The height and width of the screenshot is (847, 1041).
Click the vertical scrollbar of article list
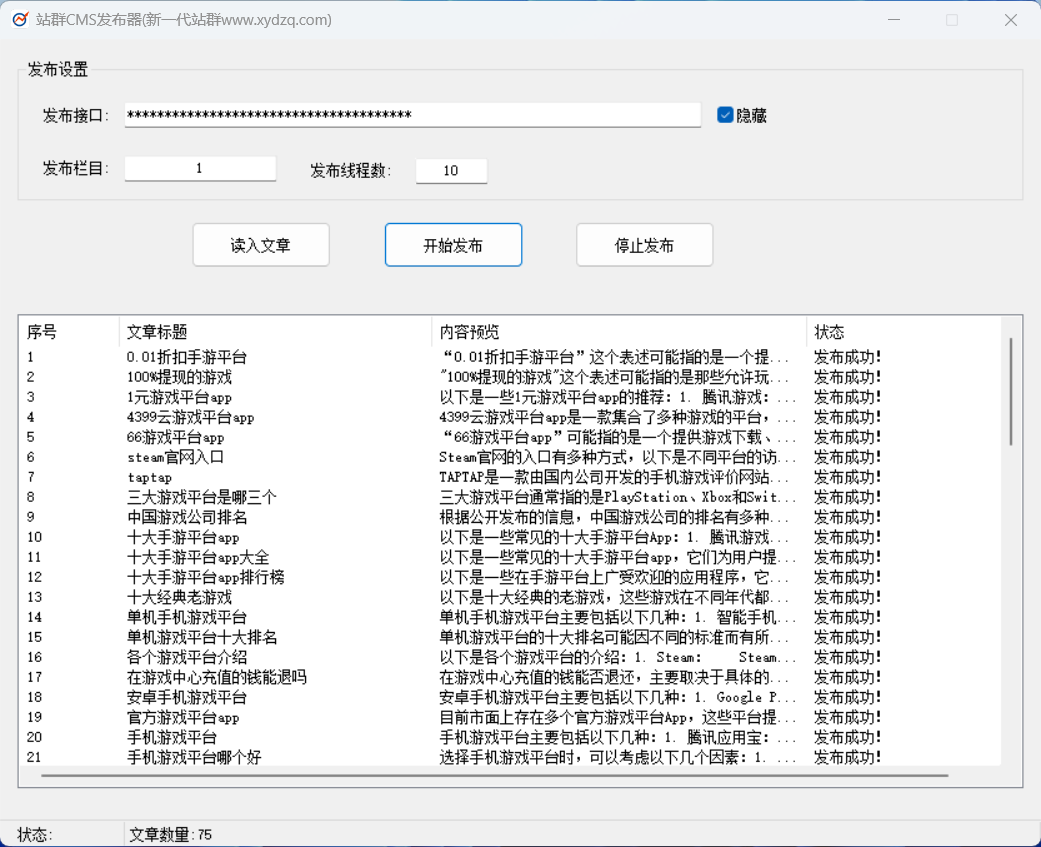[x=1010, y=392]
